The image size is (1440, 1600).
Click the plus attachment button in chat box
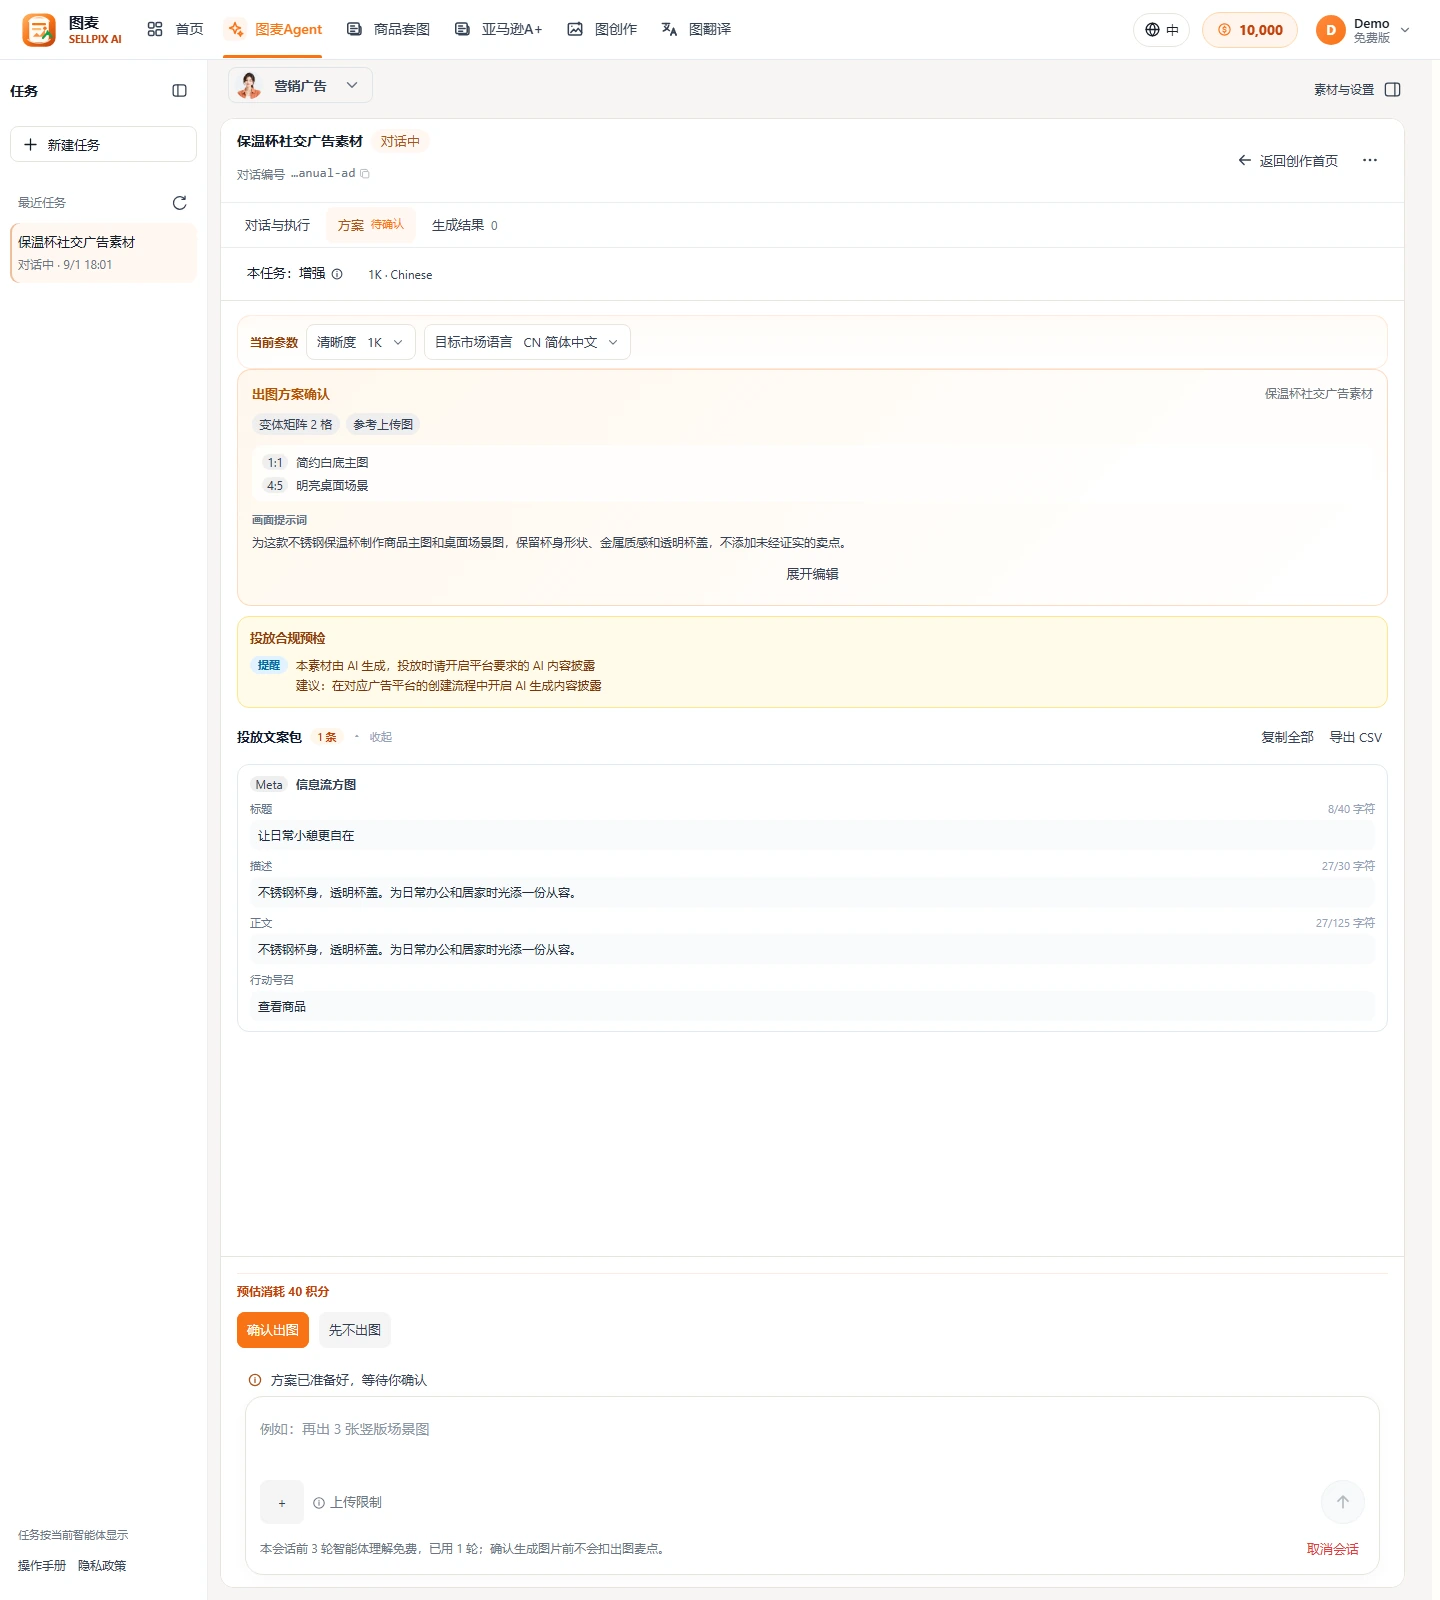click(282, 1502)
